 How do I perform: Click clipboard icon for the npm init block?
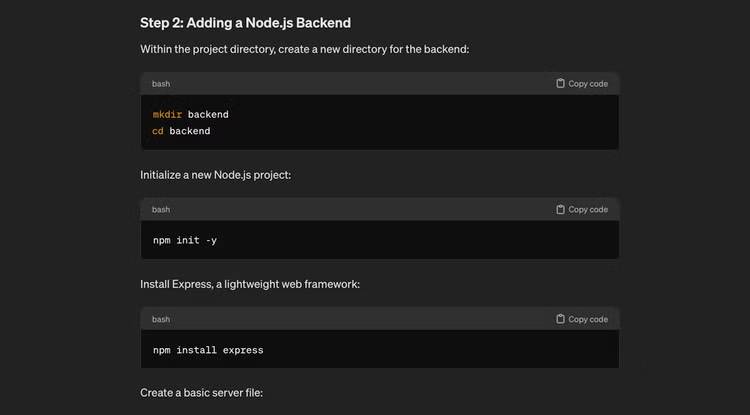560,209
